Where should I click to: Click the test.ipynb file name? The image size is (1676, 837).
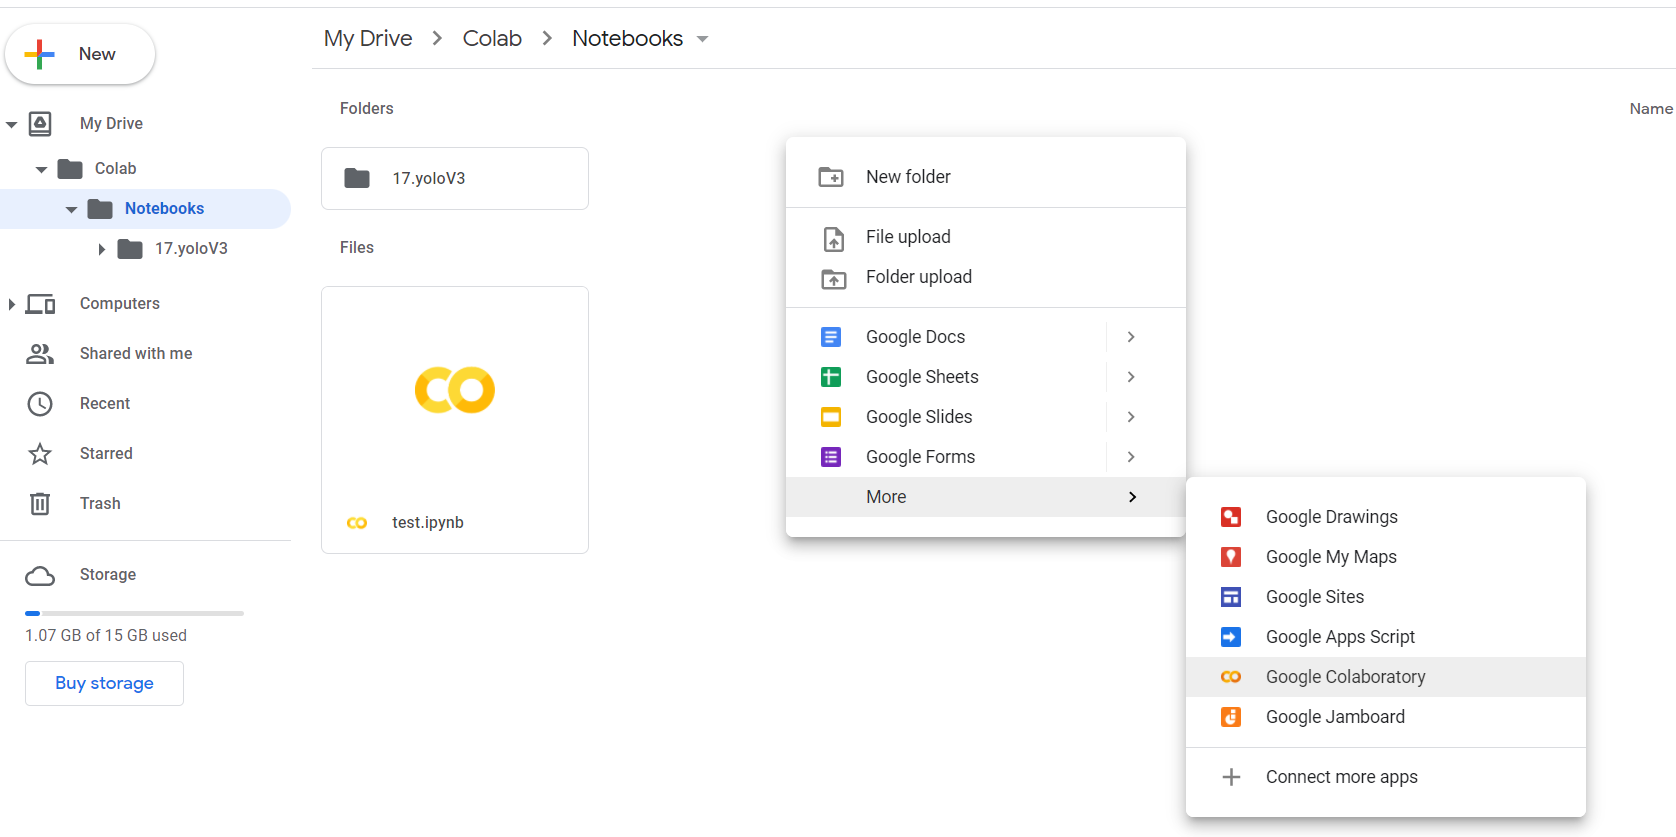click(428, 522)
